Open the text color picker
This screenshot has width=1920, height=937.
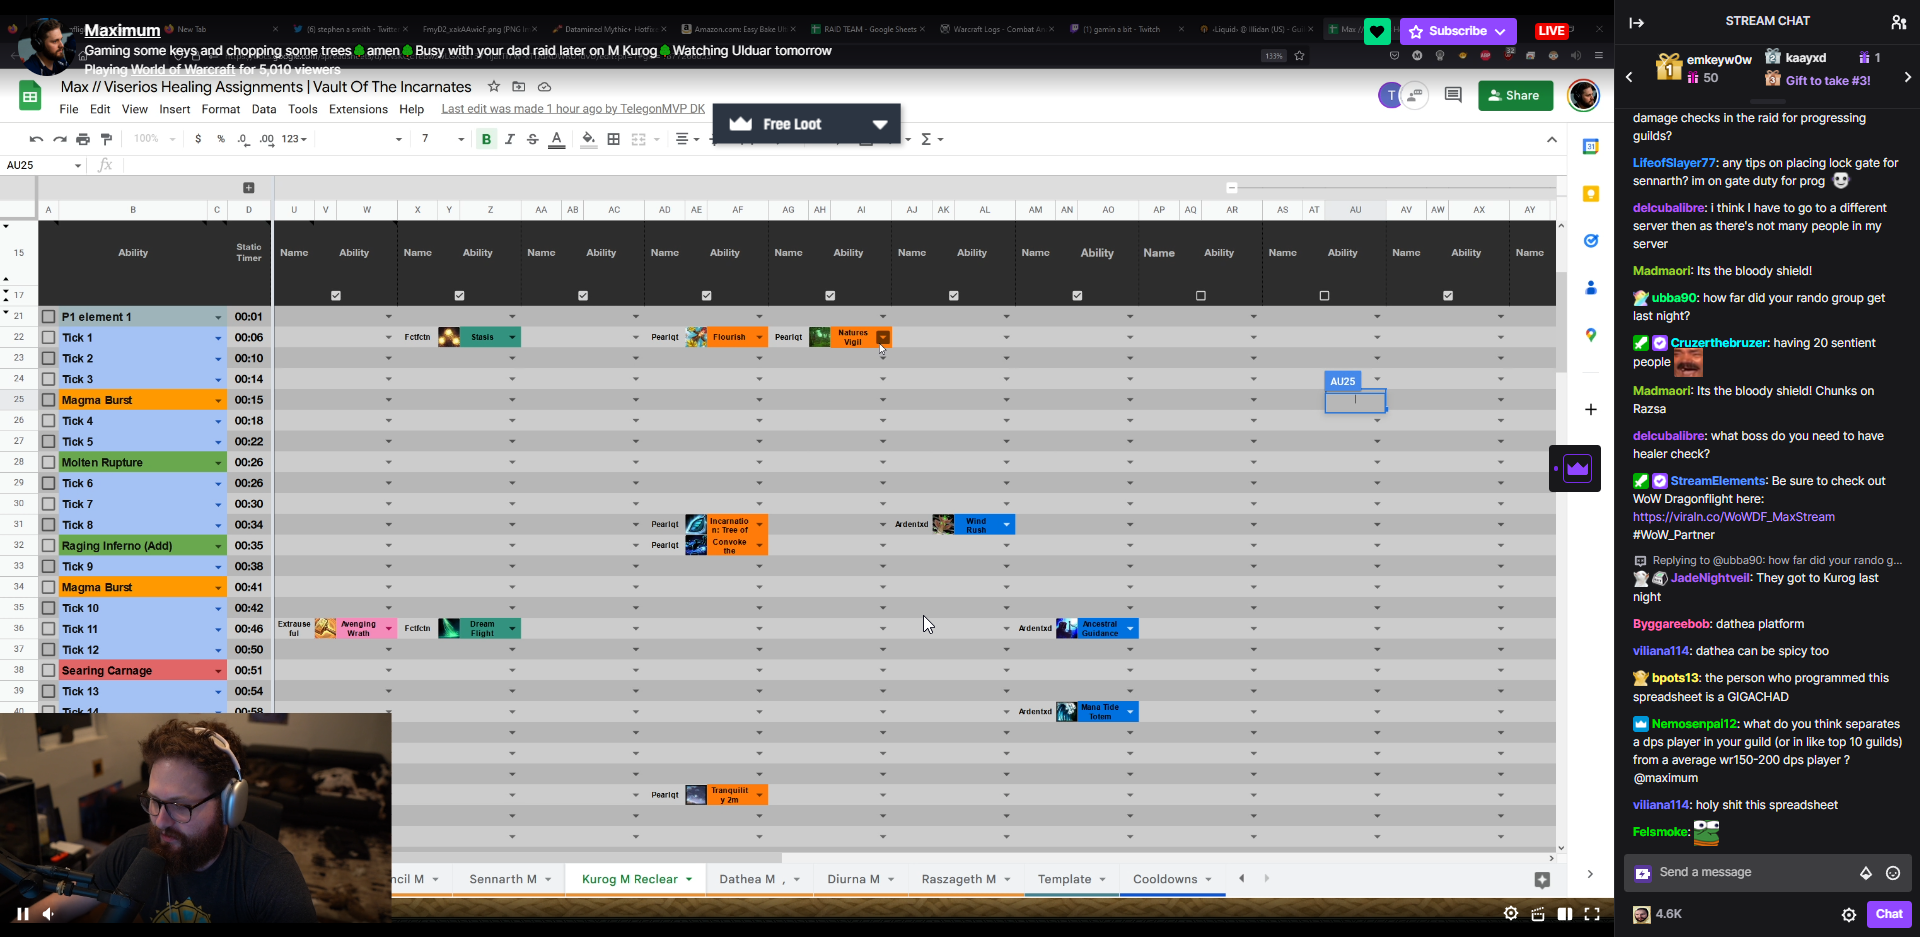tap(557, 139)
